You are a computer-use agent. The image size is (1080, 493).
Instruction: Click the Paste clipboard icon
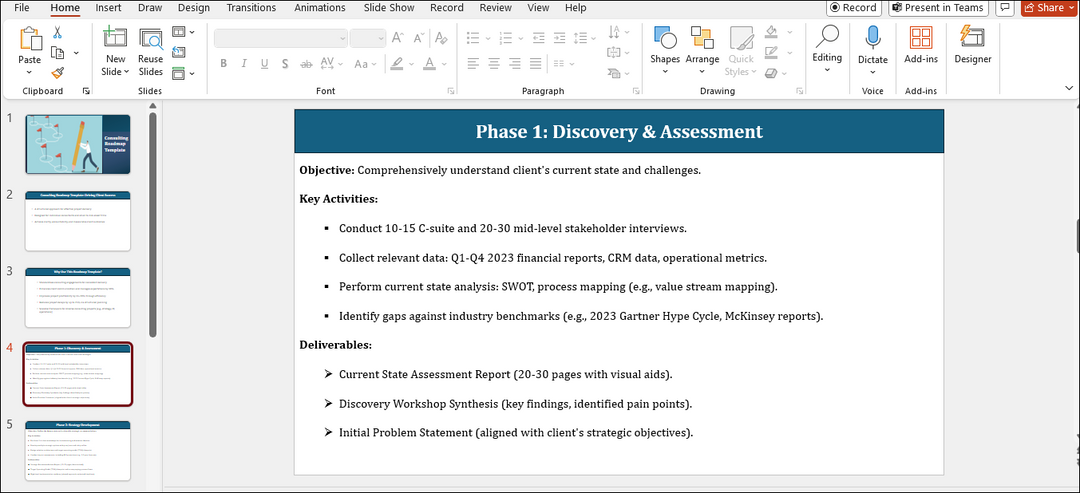[x=30, y=38]
